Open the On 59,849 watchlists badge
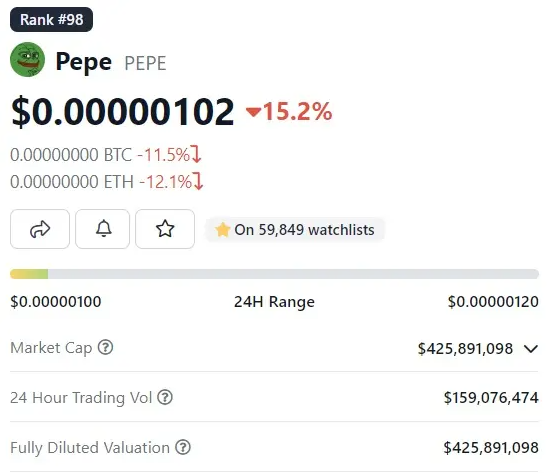This screenshot has height=473, width=558. click(x=295, y=230)
